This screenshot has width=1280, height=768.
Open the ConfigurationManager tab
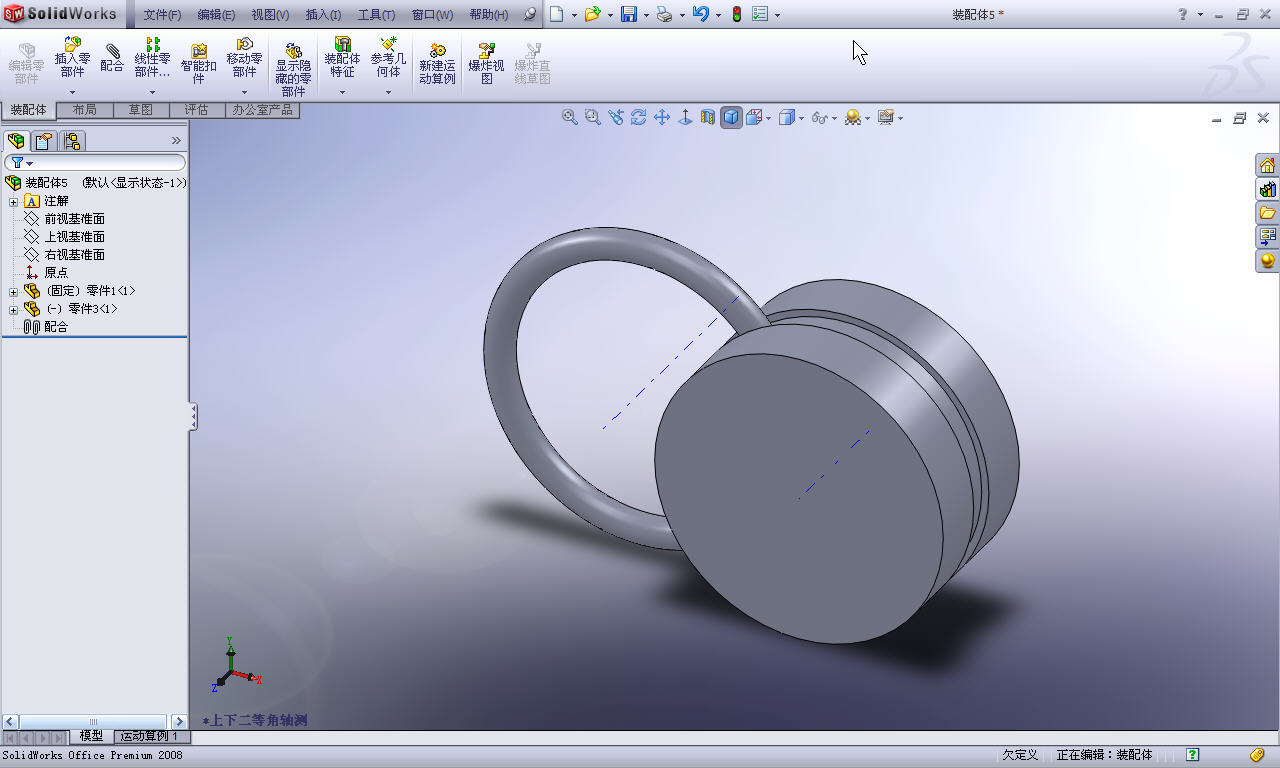(x=73, y=141)
